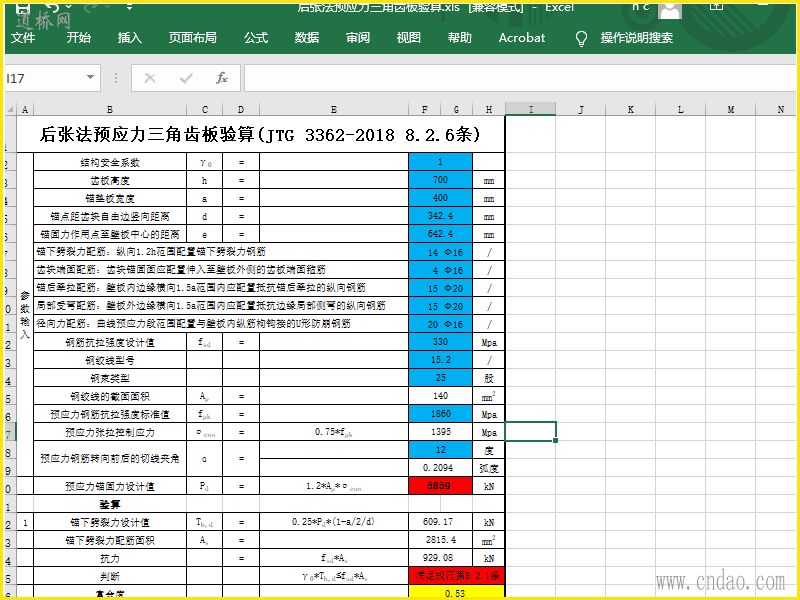800x600 pixels.
Task: Select the cell showing 342.4
Action: (x=440, y=216)
